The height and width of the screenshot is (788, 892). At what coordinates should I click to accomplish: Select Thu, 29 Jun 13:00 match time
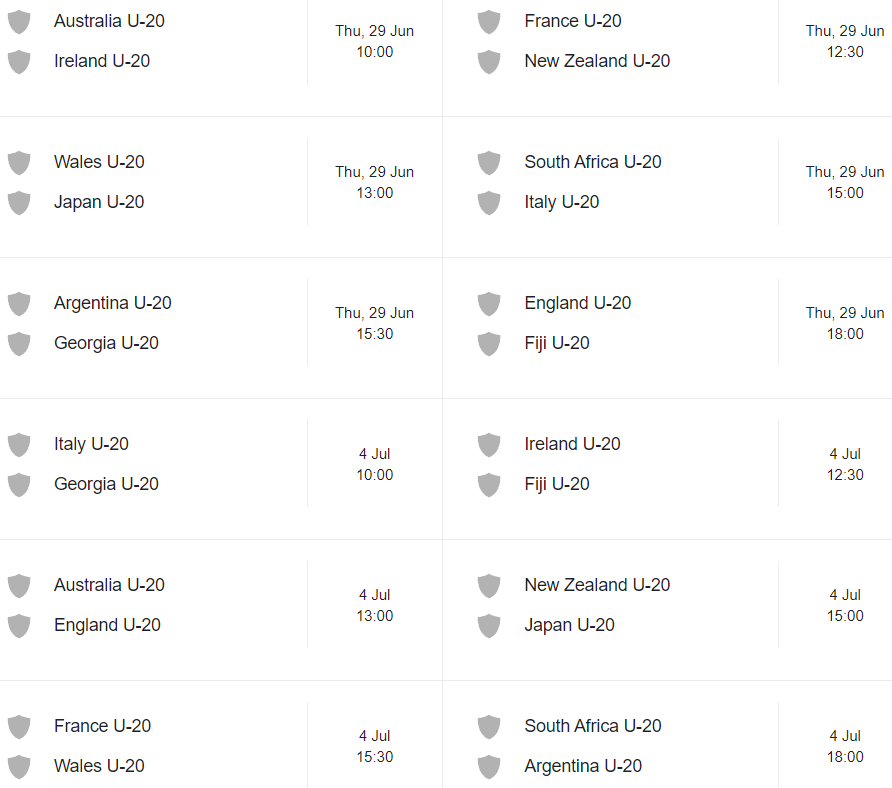[374, 182]
